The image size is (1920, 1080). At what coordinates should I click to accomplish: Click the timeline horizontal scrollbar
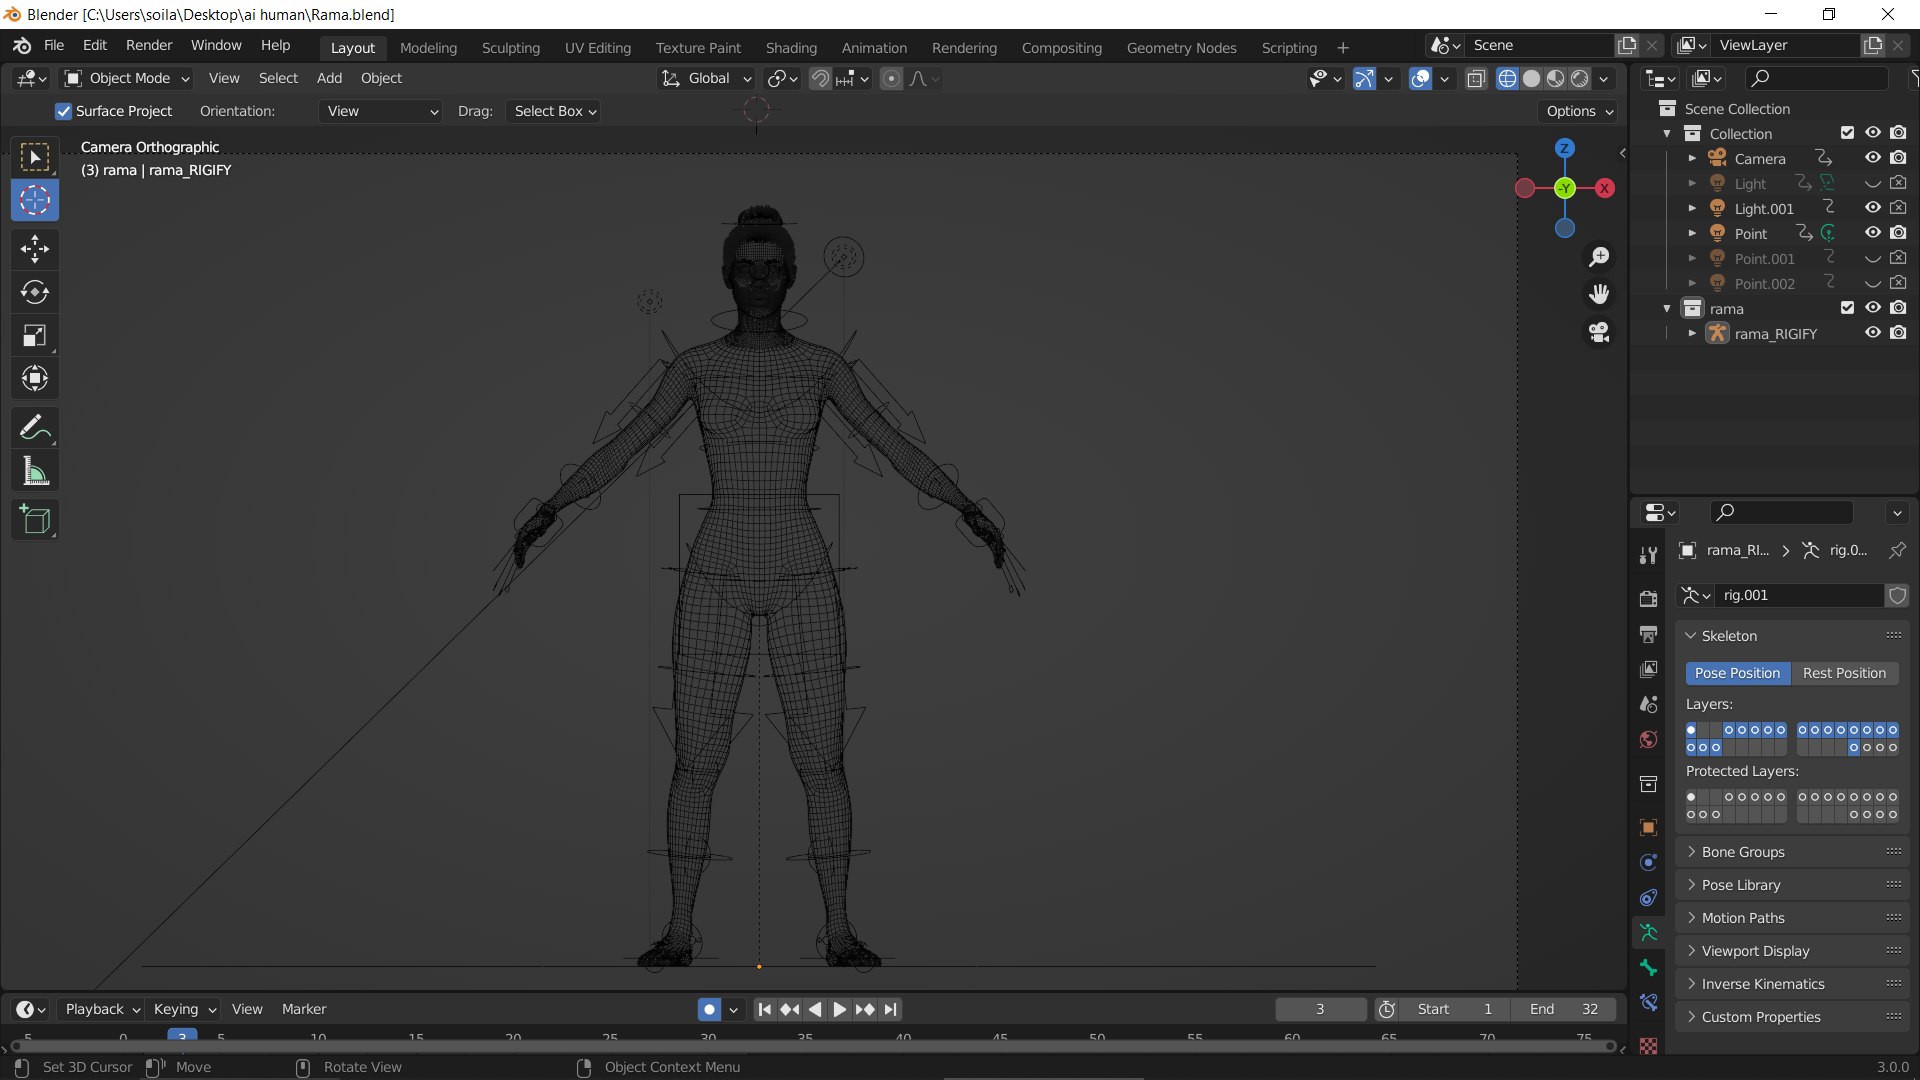pyautogui.click(x=812, y=1047)
